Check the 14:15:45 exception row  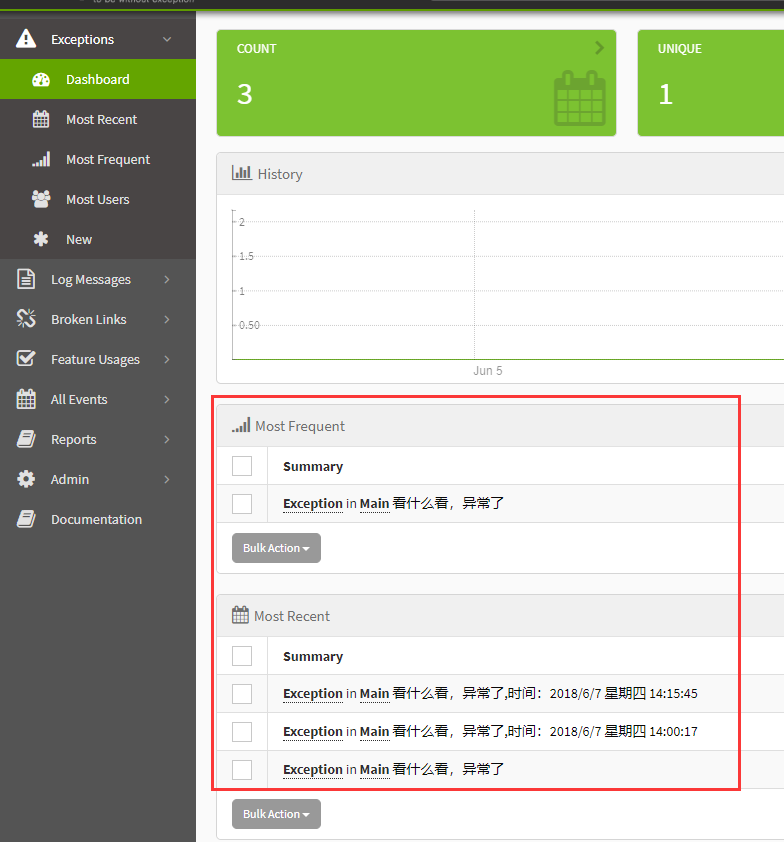(x=242, y=694)
